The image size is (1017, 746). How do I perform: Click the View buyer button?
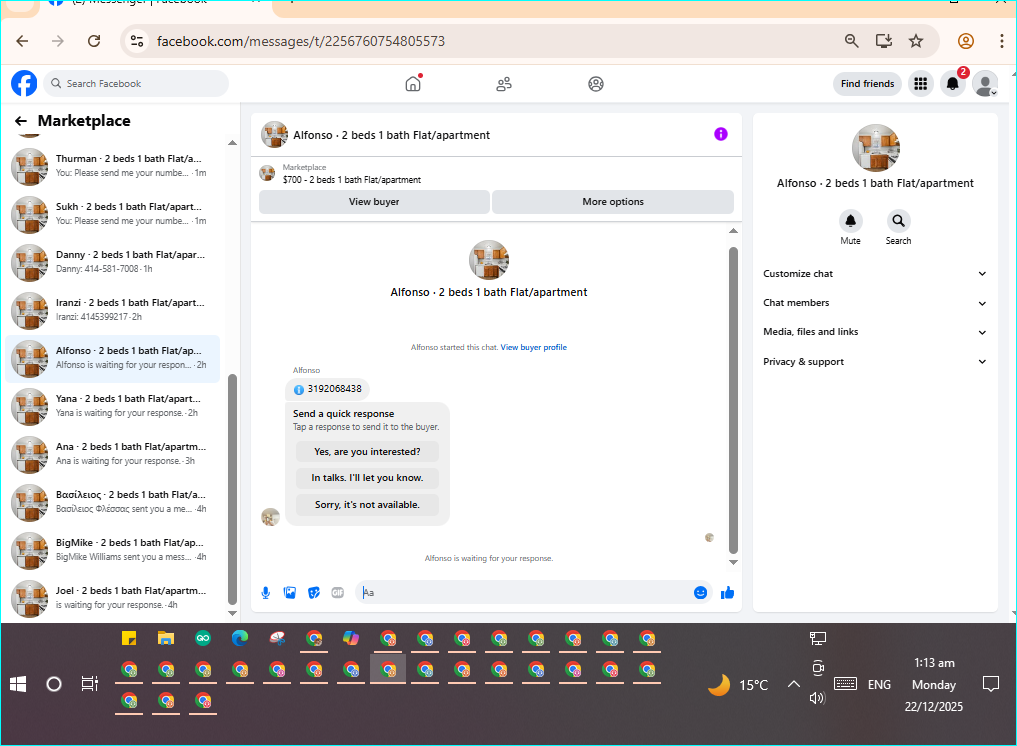point(374,202)
